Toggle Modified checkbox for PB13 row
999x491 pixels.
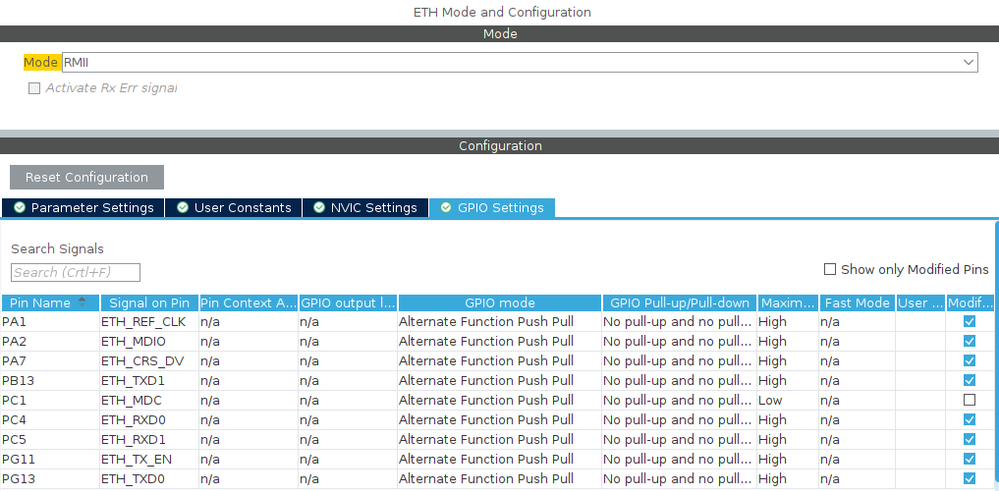(970, 380)
